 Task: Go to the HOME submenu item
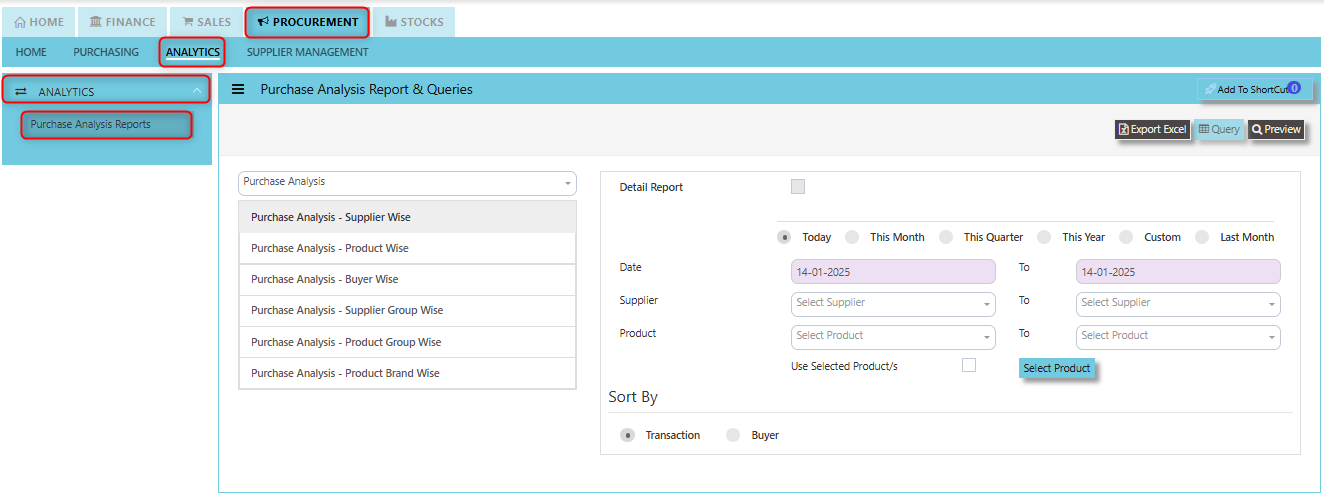pos(31,52)
